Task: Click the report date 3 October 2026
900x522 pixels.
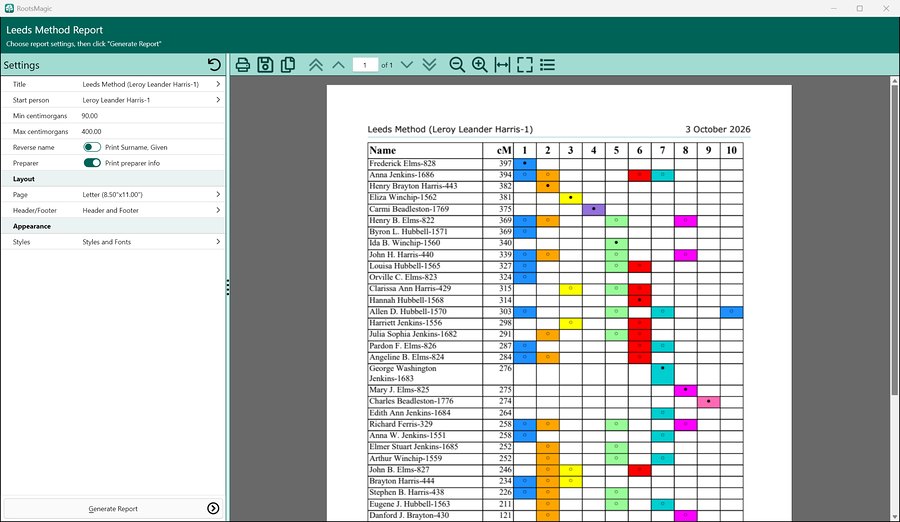Action: [x=717, y=129]
